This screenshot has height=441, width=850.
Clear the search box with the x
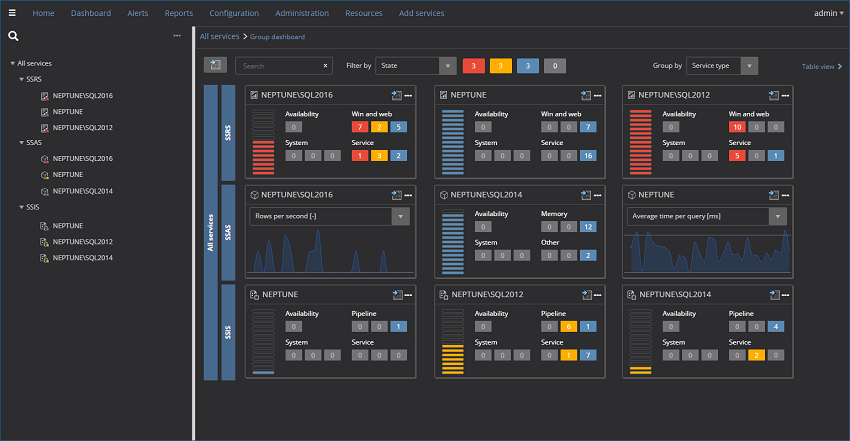[325, 66]
